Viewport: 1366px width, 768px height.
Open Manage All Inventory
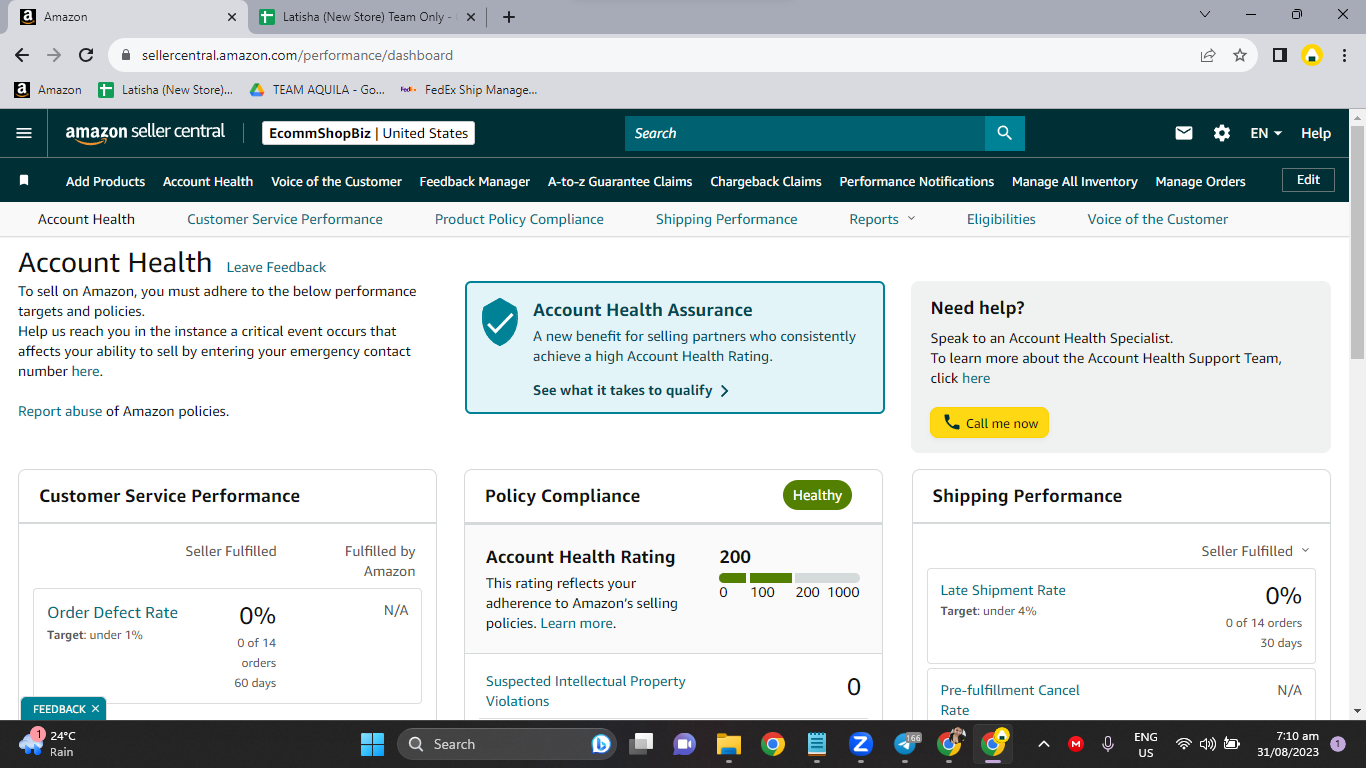tap(1075, 181)
